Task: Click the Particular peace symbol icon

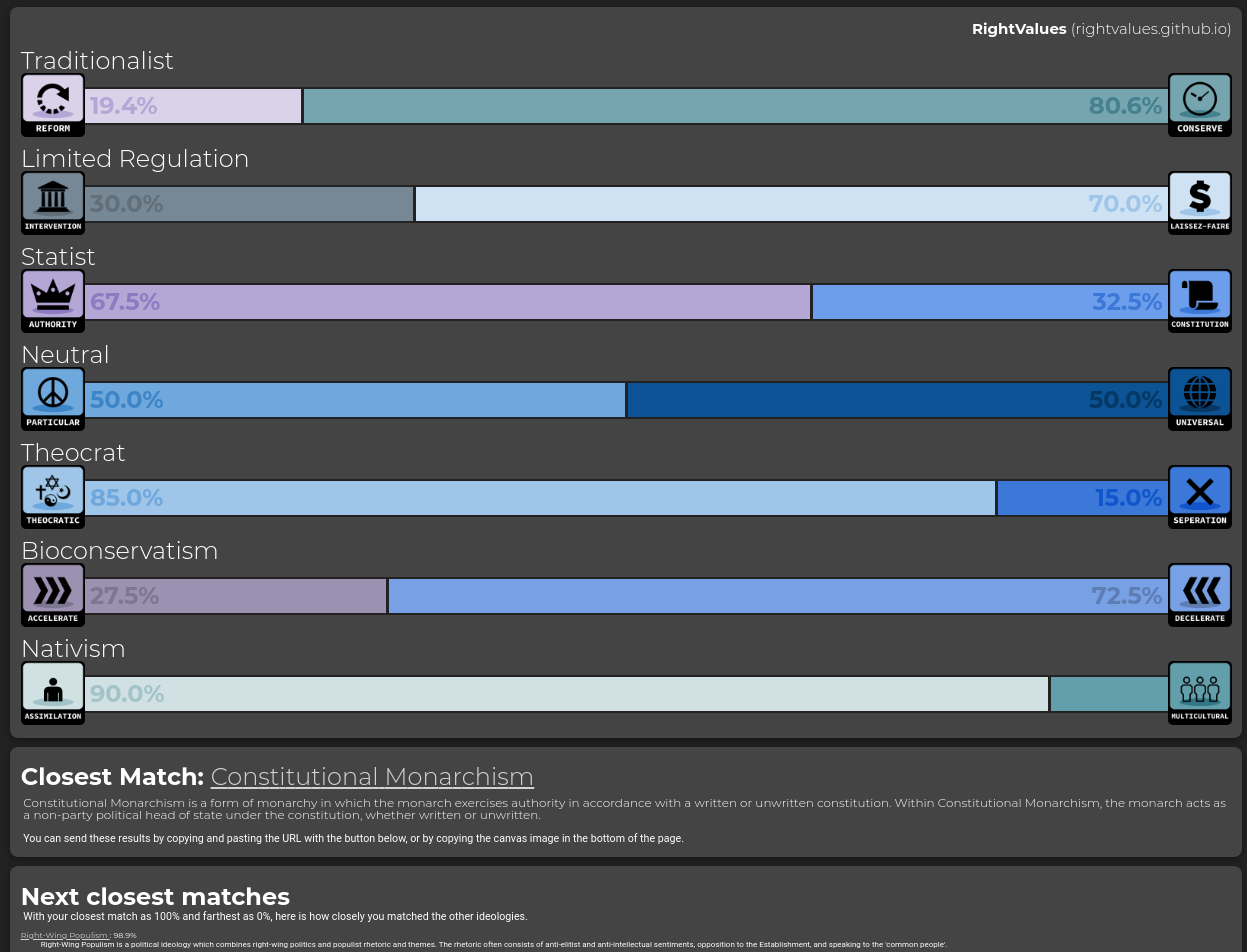Action: pos(52,393)
